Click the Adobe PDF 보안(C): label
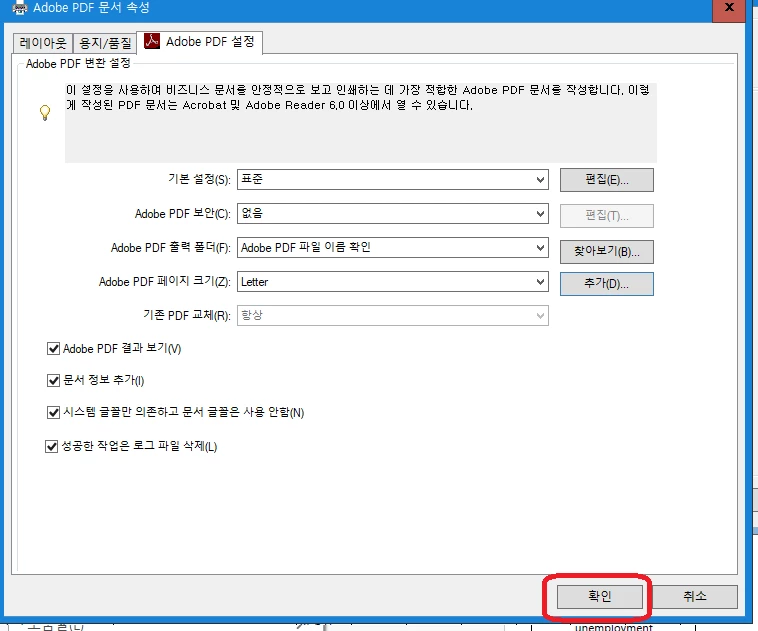Screen dimensions: 758x631 click(x=183, y=213)
